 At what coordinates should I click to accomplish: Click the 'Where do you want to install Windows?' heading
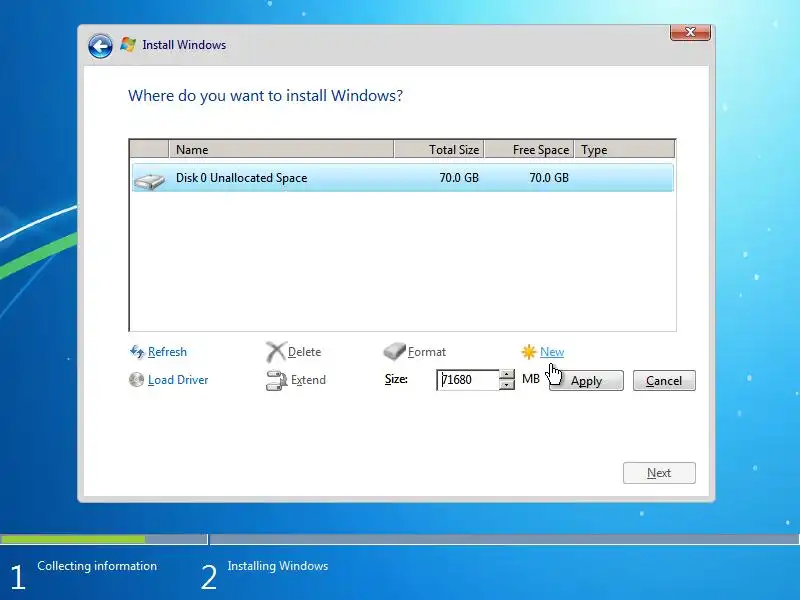pos(265,95)
